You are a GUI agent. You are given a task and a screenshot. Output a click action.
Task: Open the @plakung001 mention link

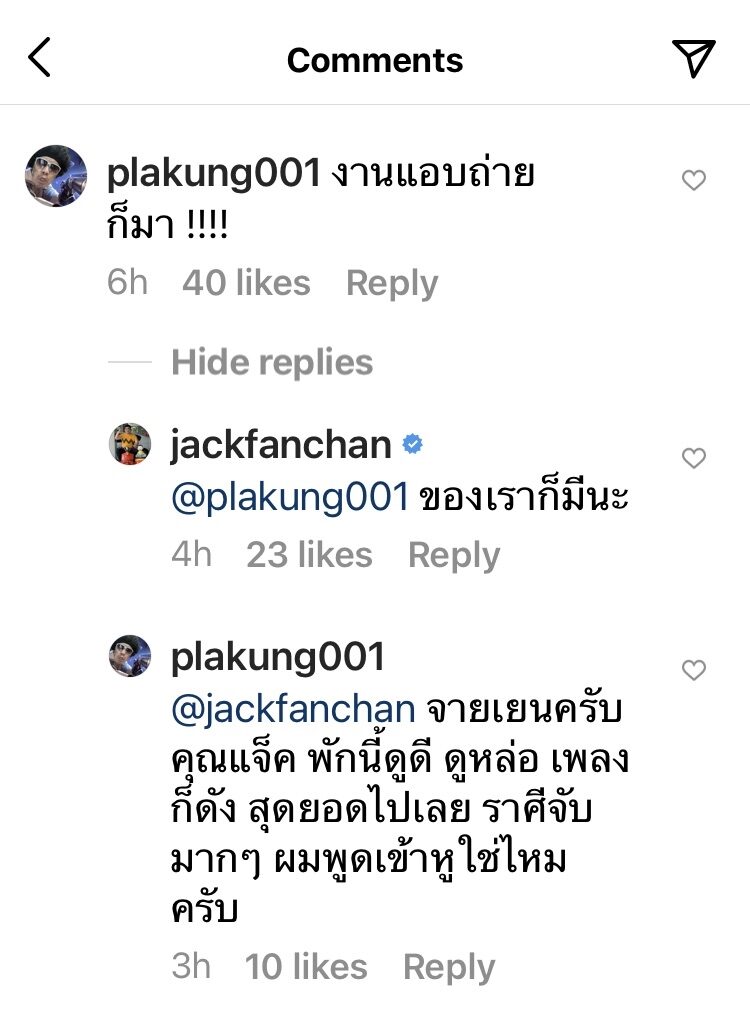coord(290,497)
